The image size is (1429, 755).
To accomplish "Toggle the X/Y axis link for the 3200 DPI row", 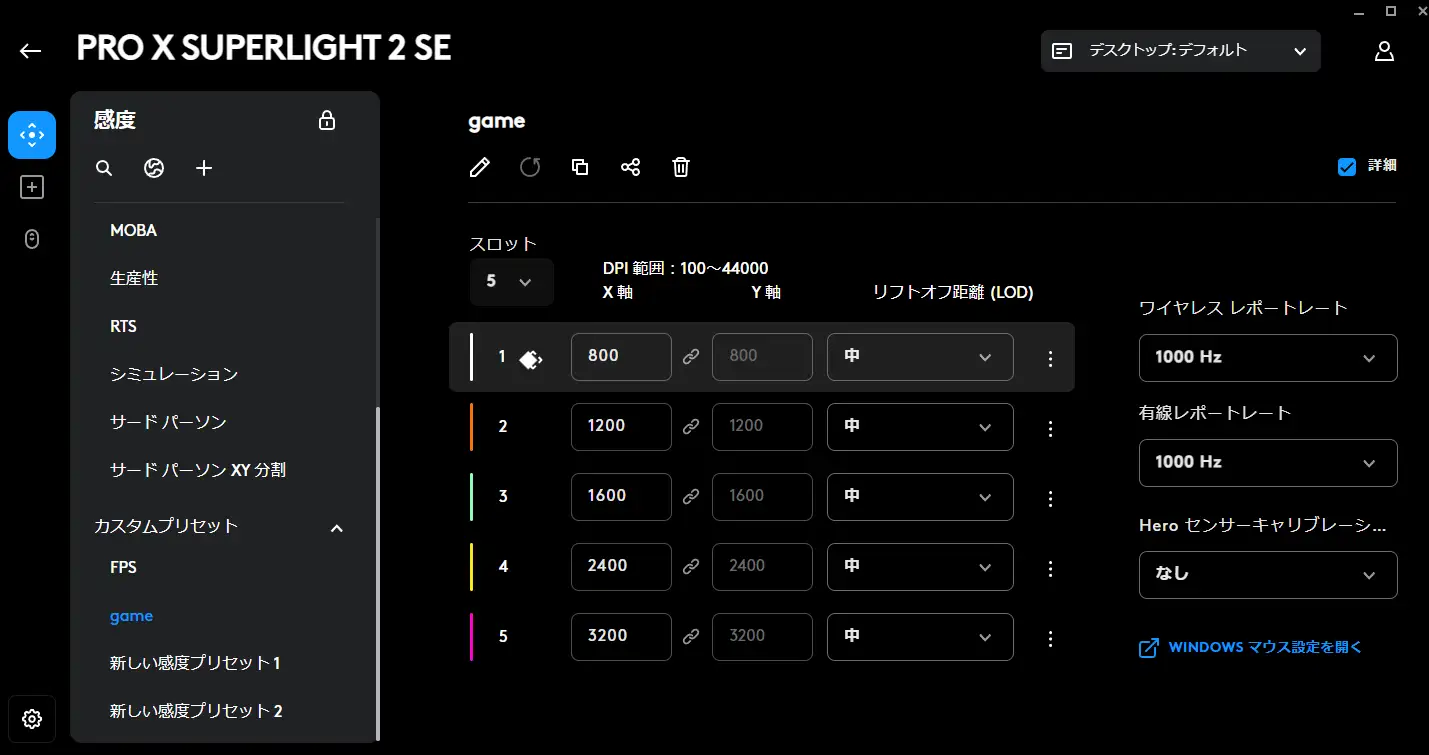I will (x=691, y=637).
